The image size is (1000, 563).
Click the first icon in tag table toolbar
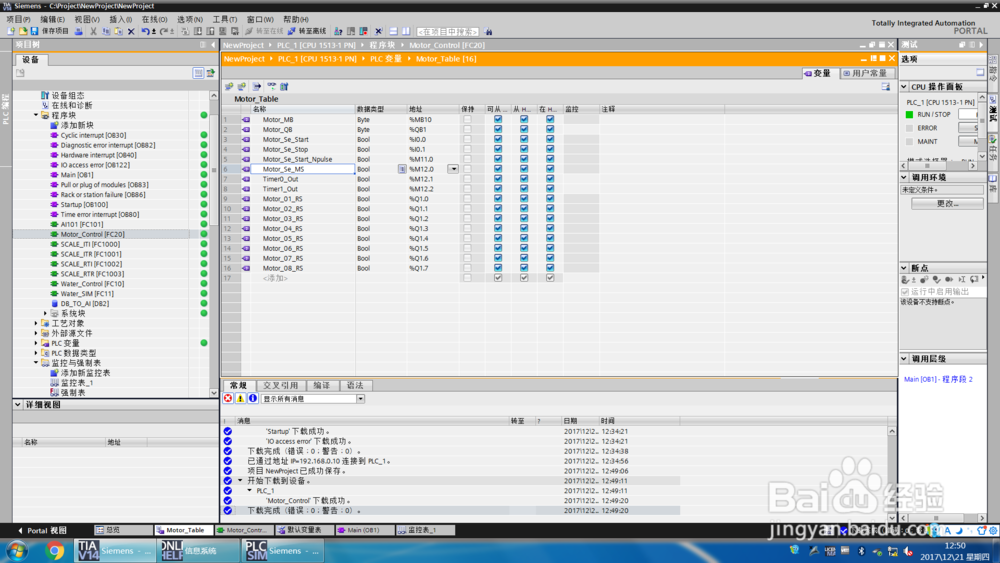pyautogui.click(x=229, y=86)
